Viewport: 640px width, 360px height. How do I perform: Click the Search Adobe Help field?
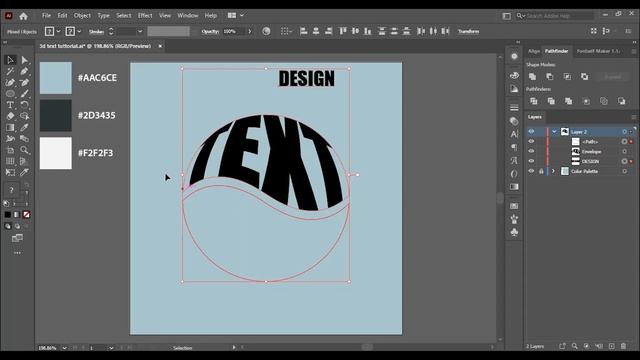coord(555,16)
